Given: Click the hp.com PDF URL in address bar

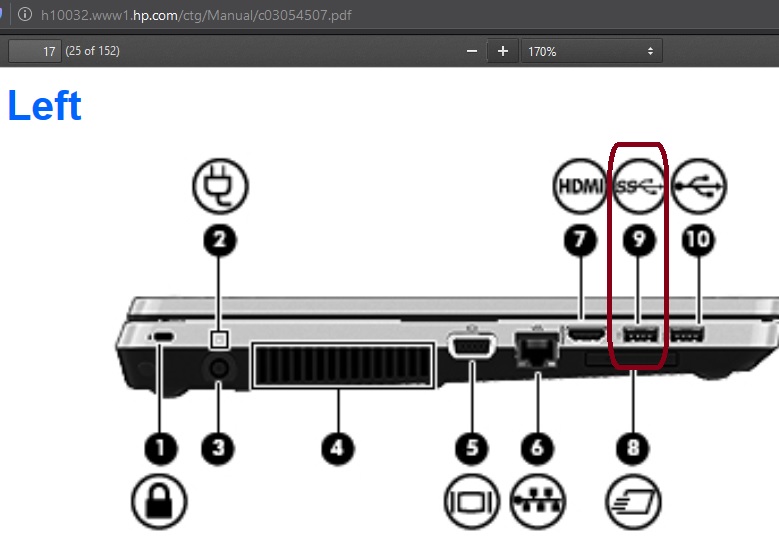Looking at the screenshot, I should (196, 15).
